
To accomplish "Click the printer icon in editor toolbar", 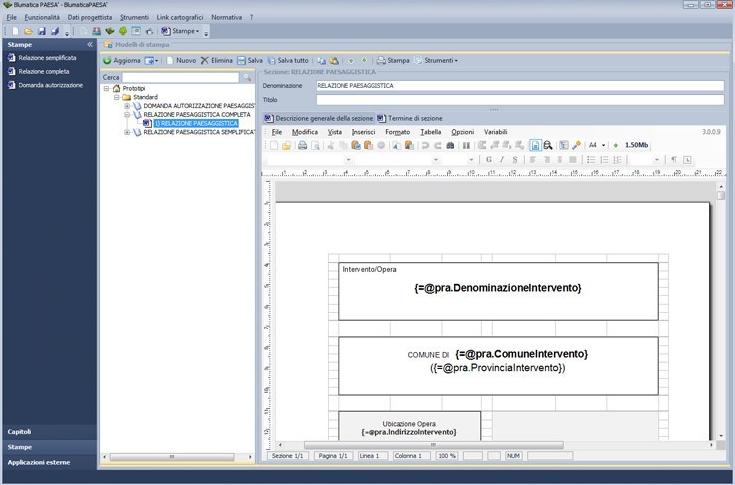I will (x=302, y=145).
